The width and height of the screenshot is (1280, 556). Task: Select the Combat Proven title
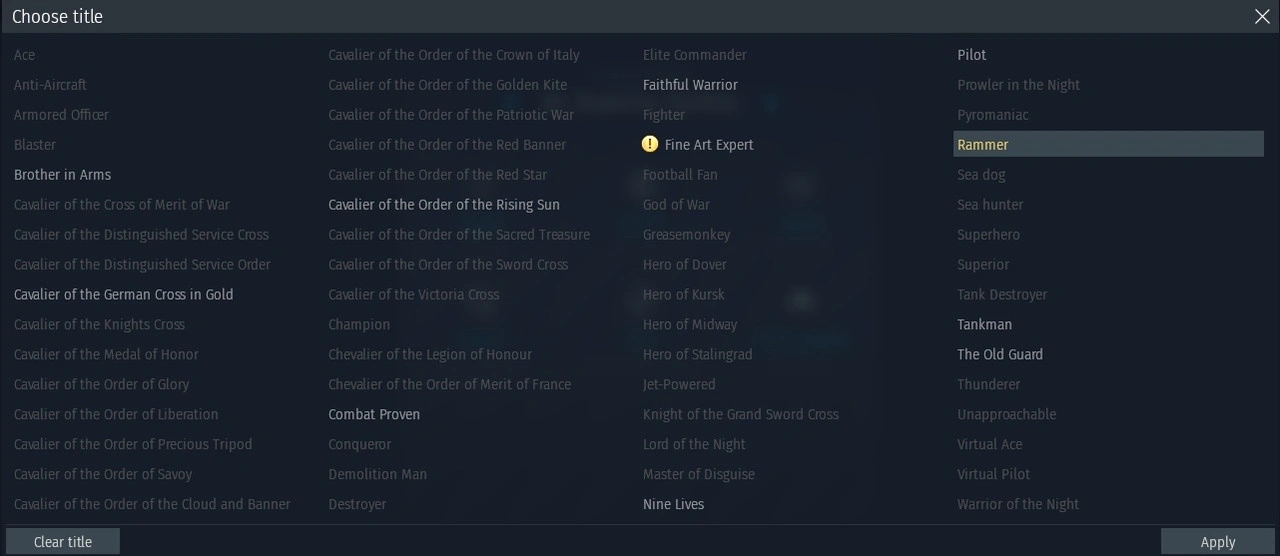click(x=374, y=415)
